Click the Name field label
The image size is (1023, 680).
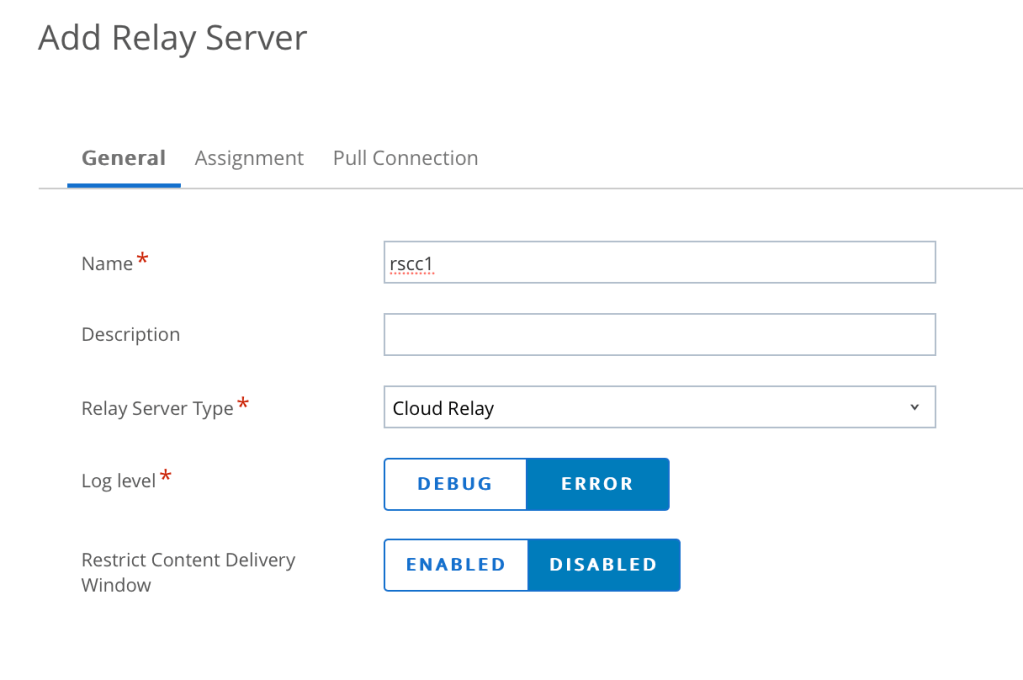107,264
